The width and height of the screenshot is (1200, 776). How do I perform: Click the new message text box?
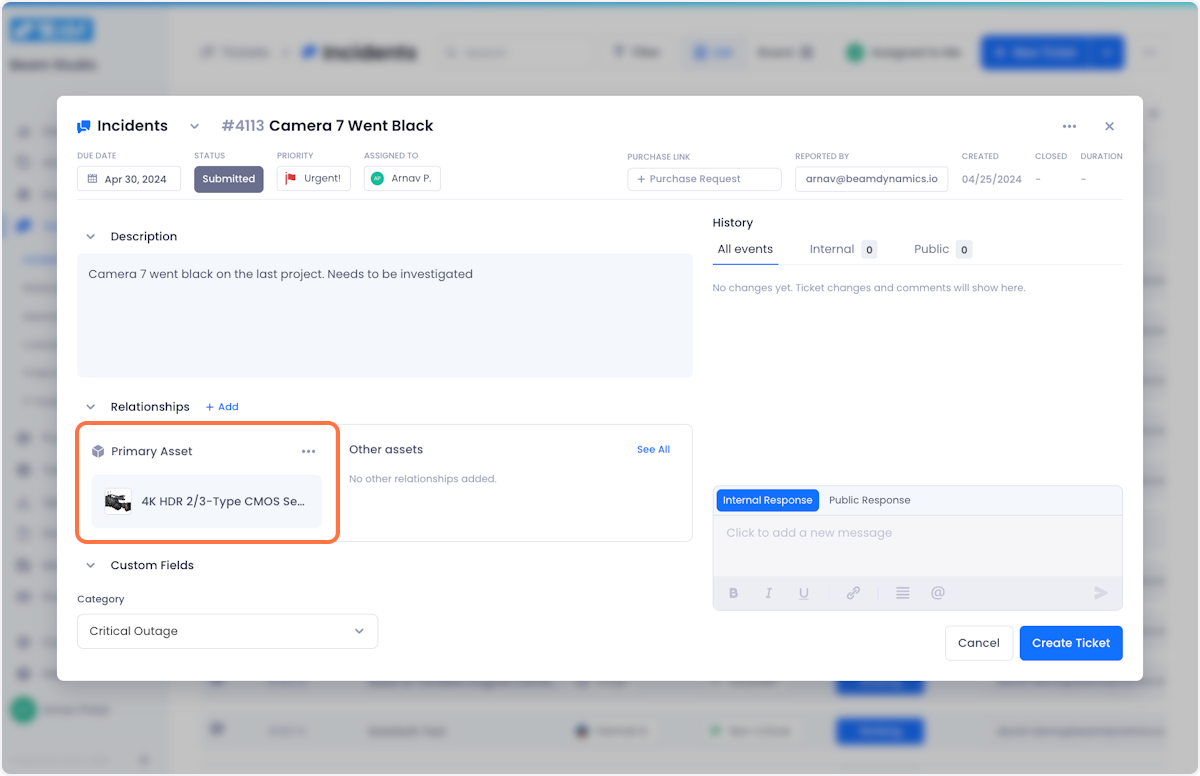point(918,545)
